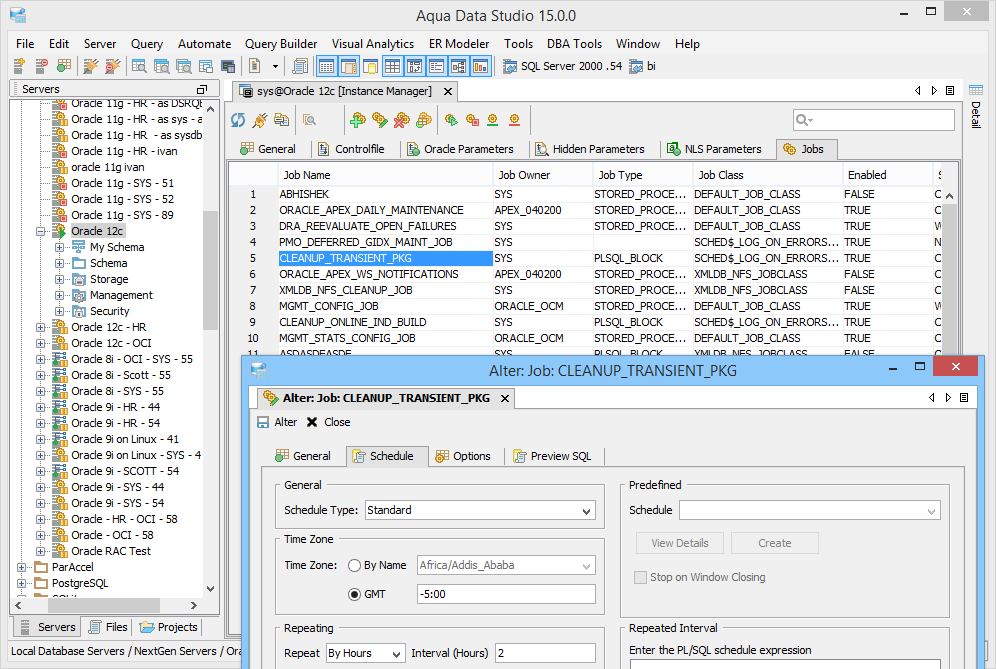Switch to the Files tab at panel bottom

tap(108, 627)
